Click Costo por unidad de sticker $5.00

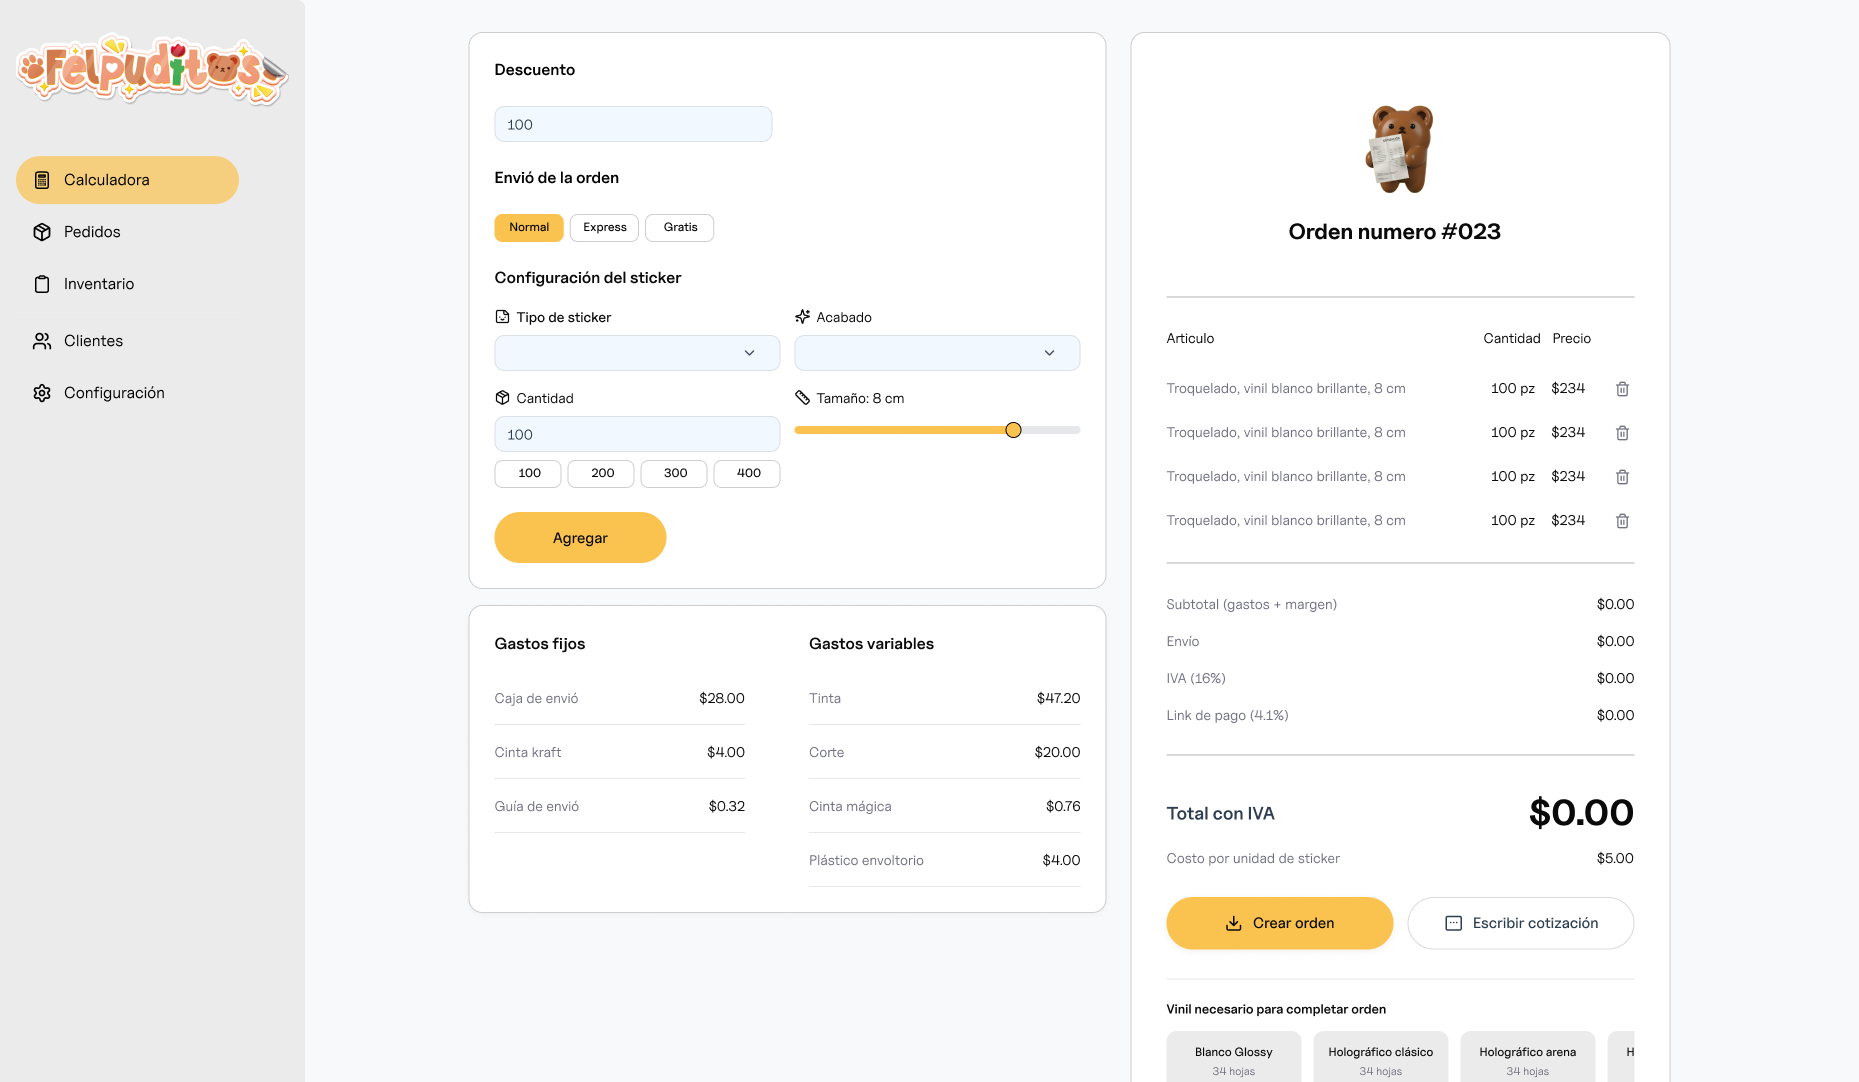pyautogui.click(x=1615, y=858)
